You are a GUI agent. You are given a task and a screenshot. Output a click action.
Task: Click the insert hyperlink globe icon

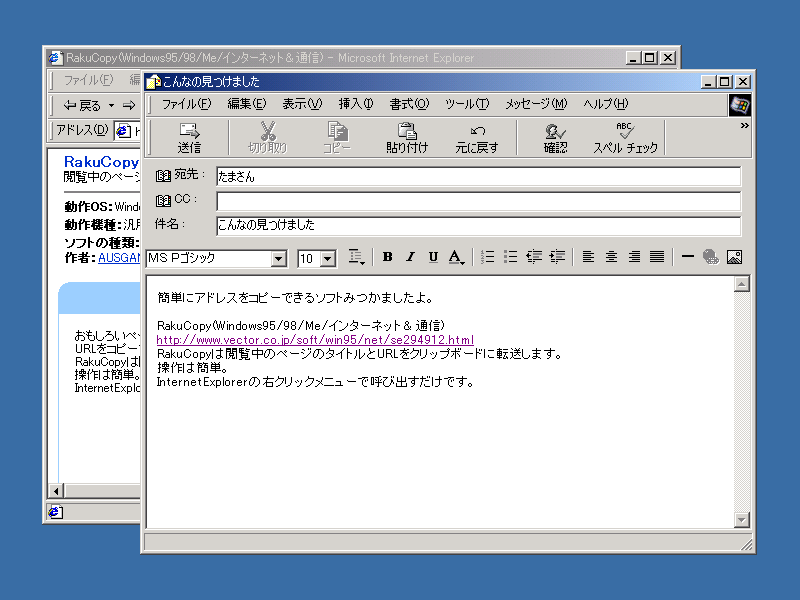click(x=711, y=257)
